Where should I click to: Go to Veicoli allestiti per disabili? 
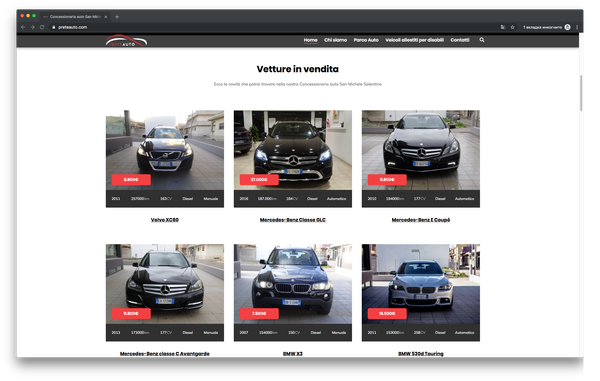coord(414,40)
